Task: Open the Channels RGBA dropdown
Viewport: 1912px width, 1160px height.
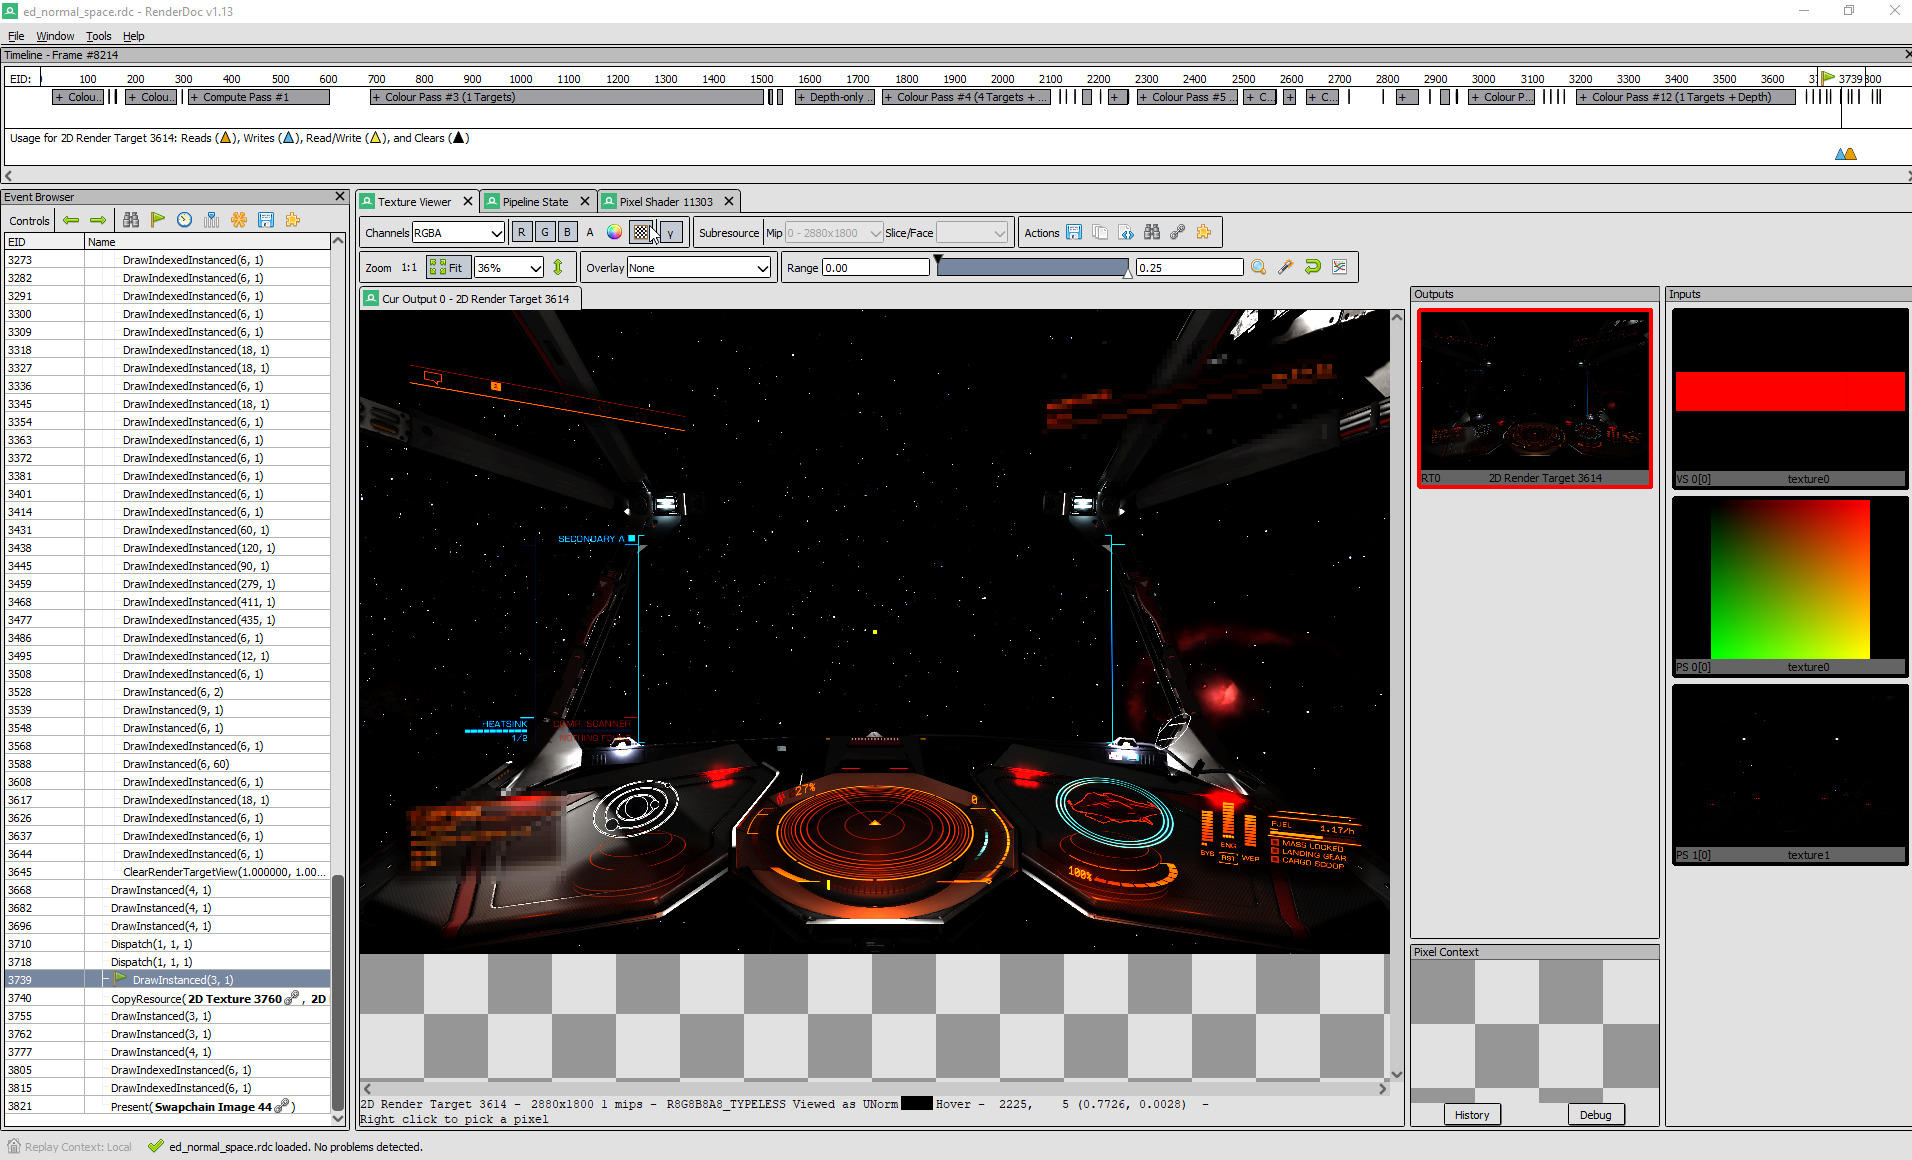Action: pyautogui.click(x=458, y=232)
